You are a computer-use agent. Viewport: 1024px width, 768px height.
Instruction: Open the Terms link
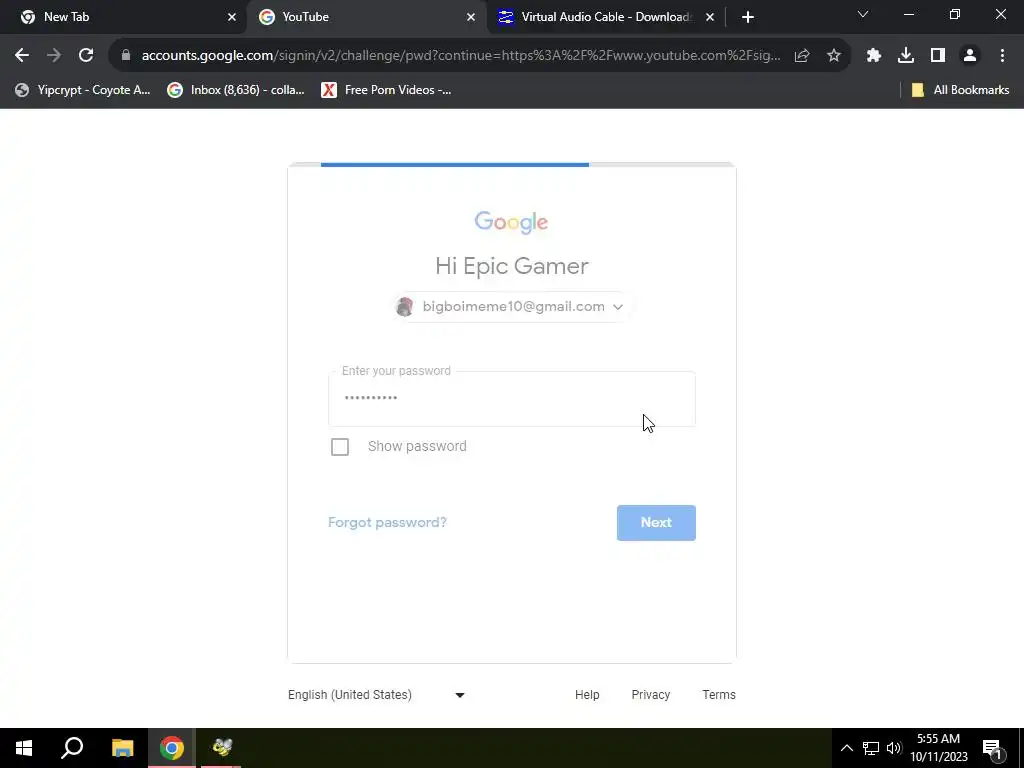point(719,695)
